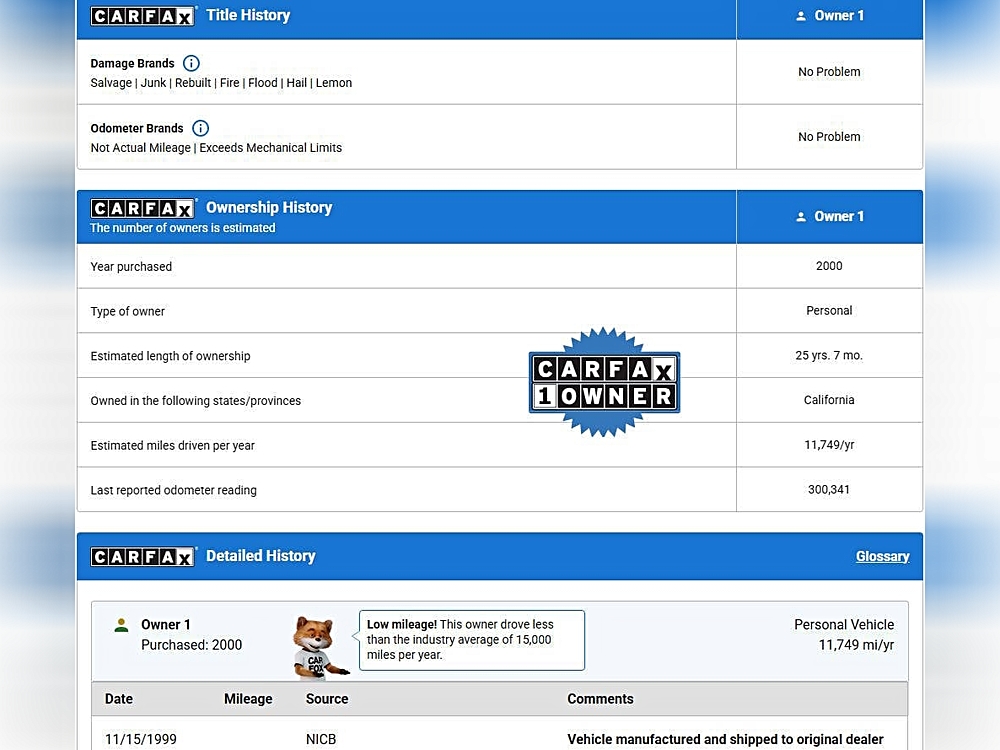The height and width of the screenshot is (750, 1000).
Task: Click the Low mileage speech bubble
Action: (x=471, y=640)
